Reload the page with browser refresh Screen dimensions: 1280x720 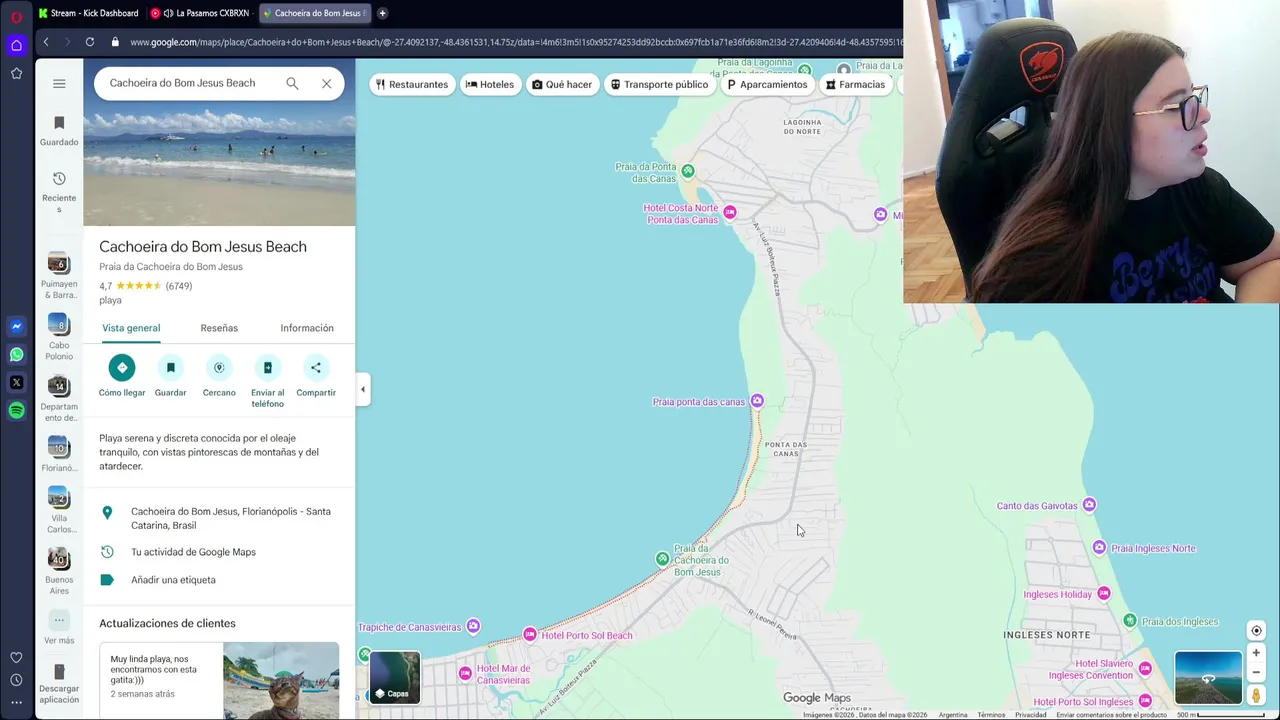[x=90, y=42]
